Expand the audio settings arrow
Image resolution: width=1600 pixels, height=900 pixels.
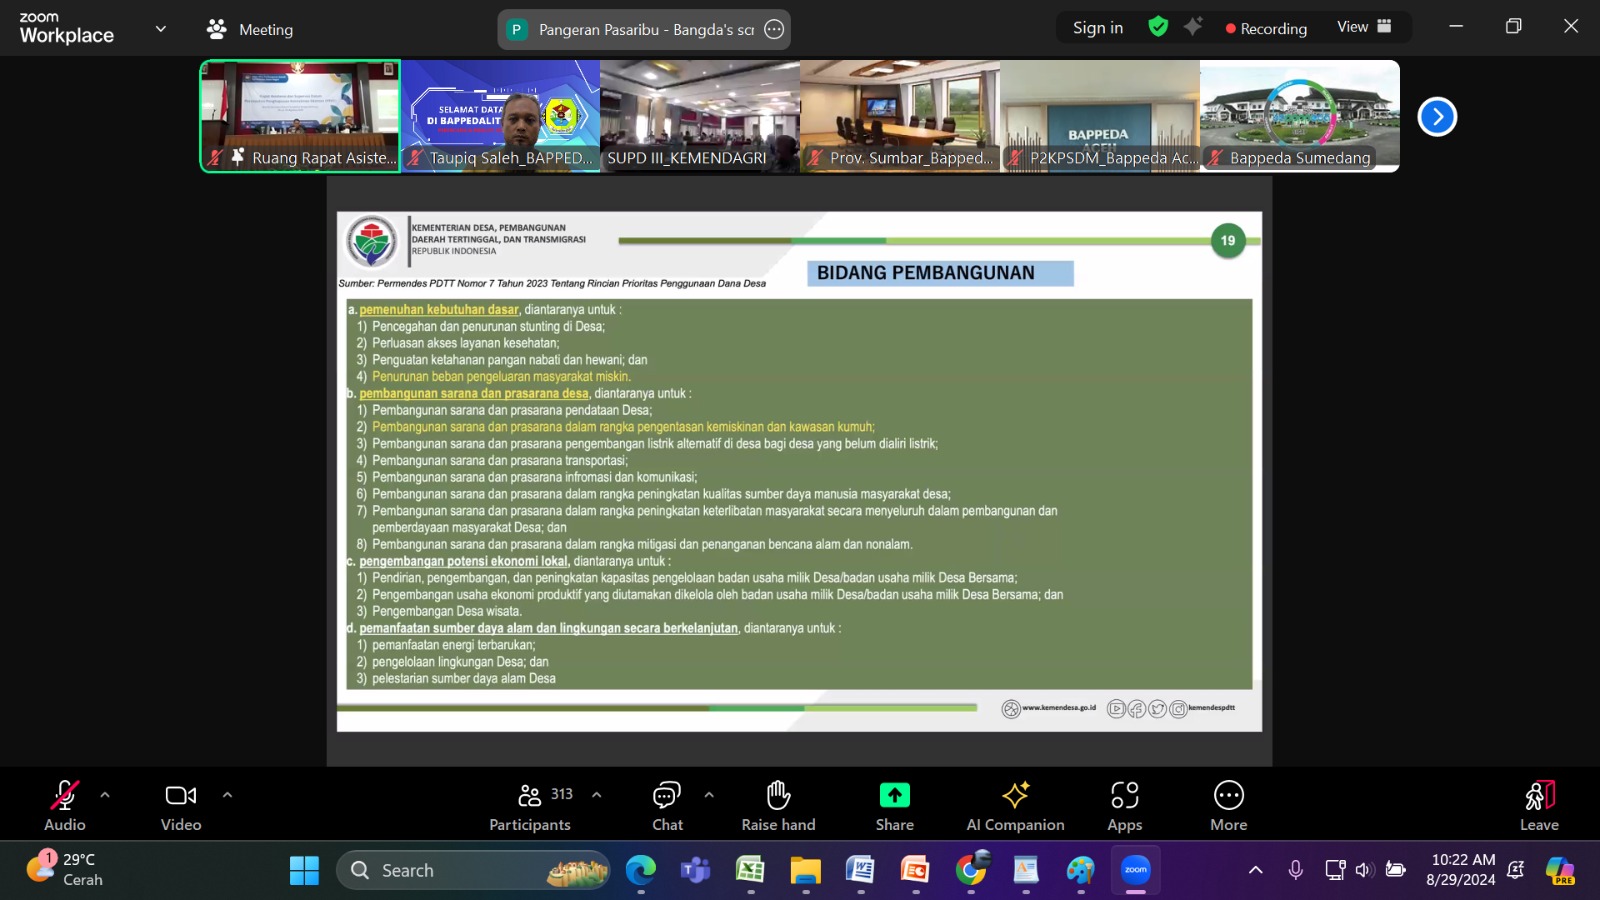(105, 795)
